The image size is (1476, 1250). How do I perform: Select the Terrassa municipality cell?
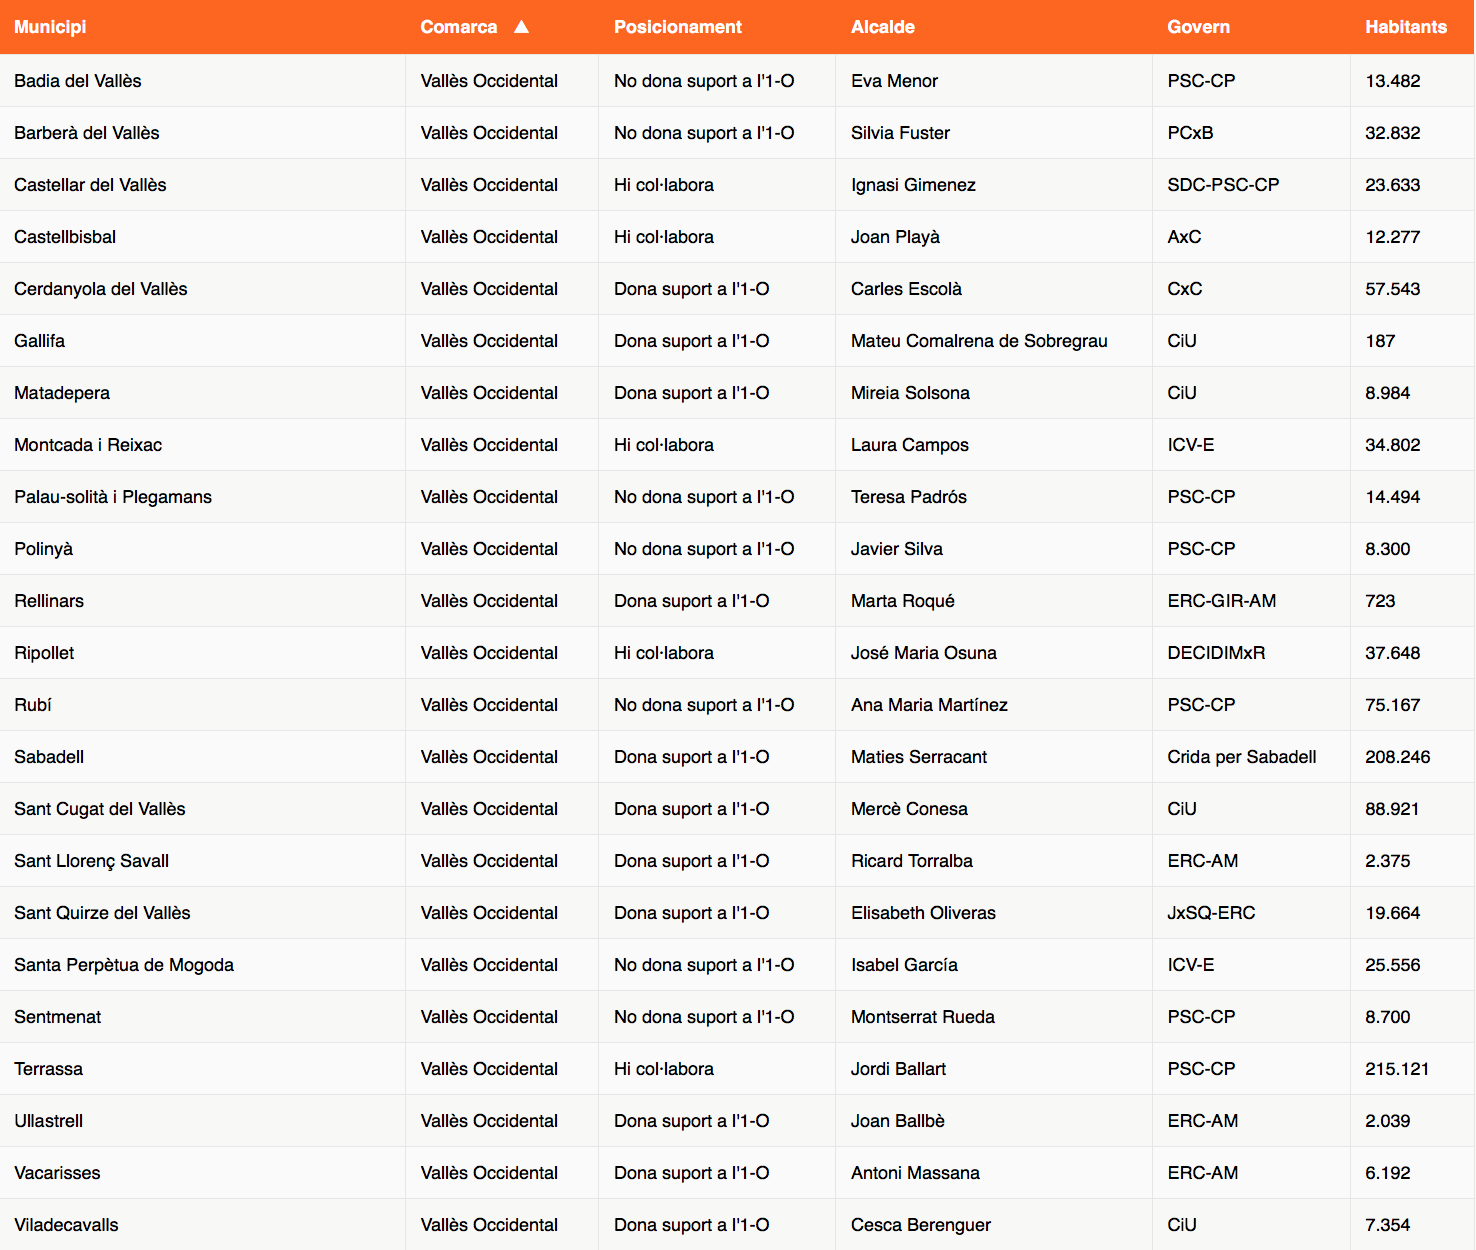coord(48,1069)
